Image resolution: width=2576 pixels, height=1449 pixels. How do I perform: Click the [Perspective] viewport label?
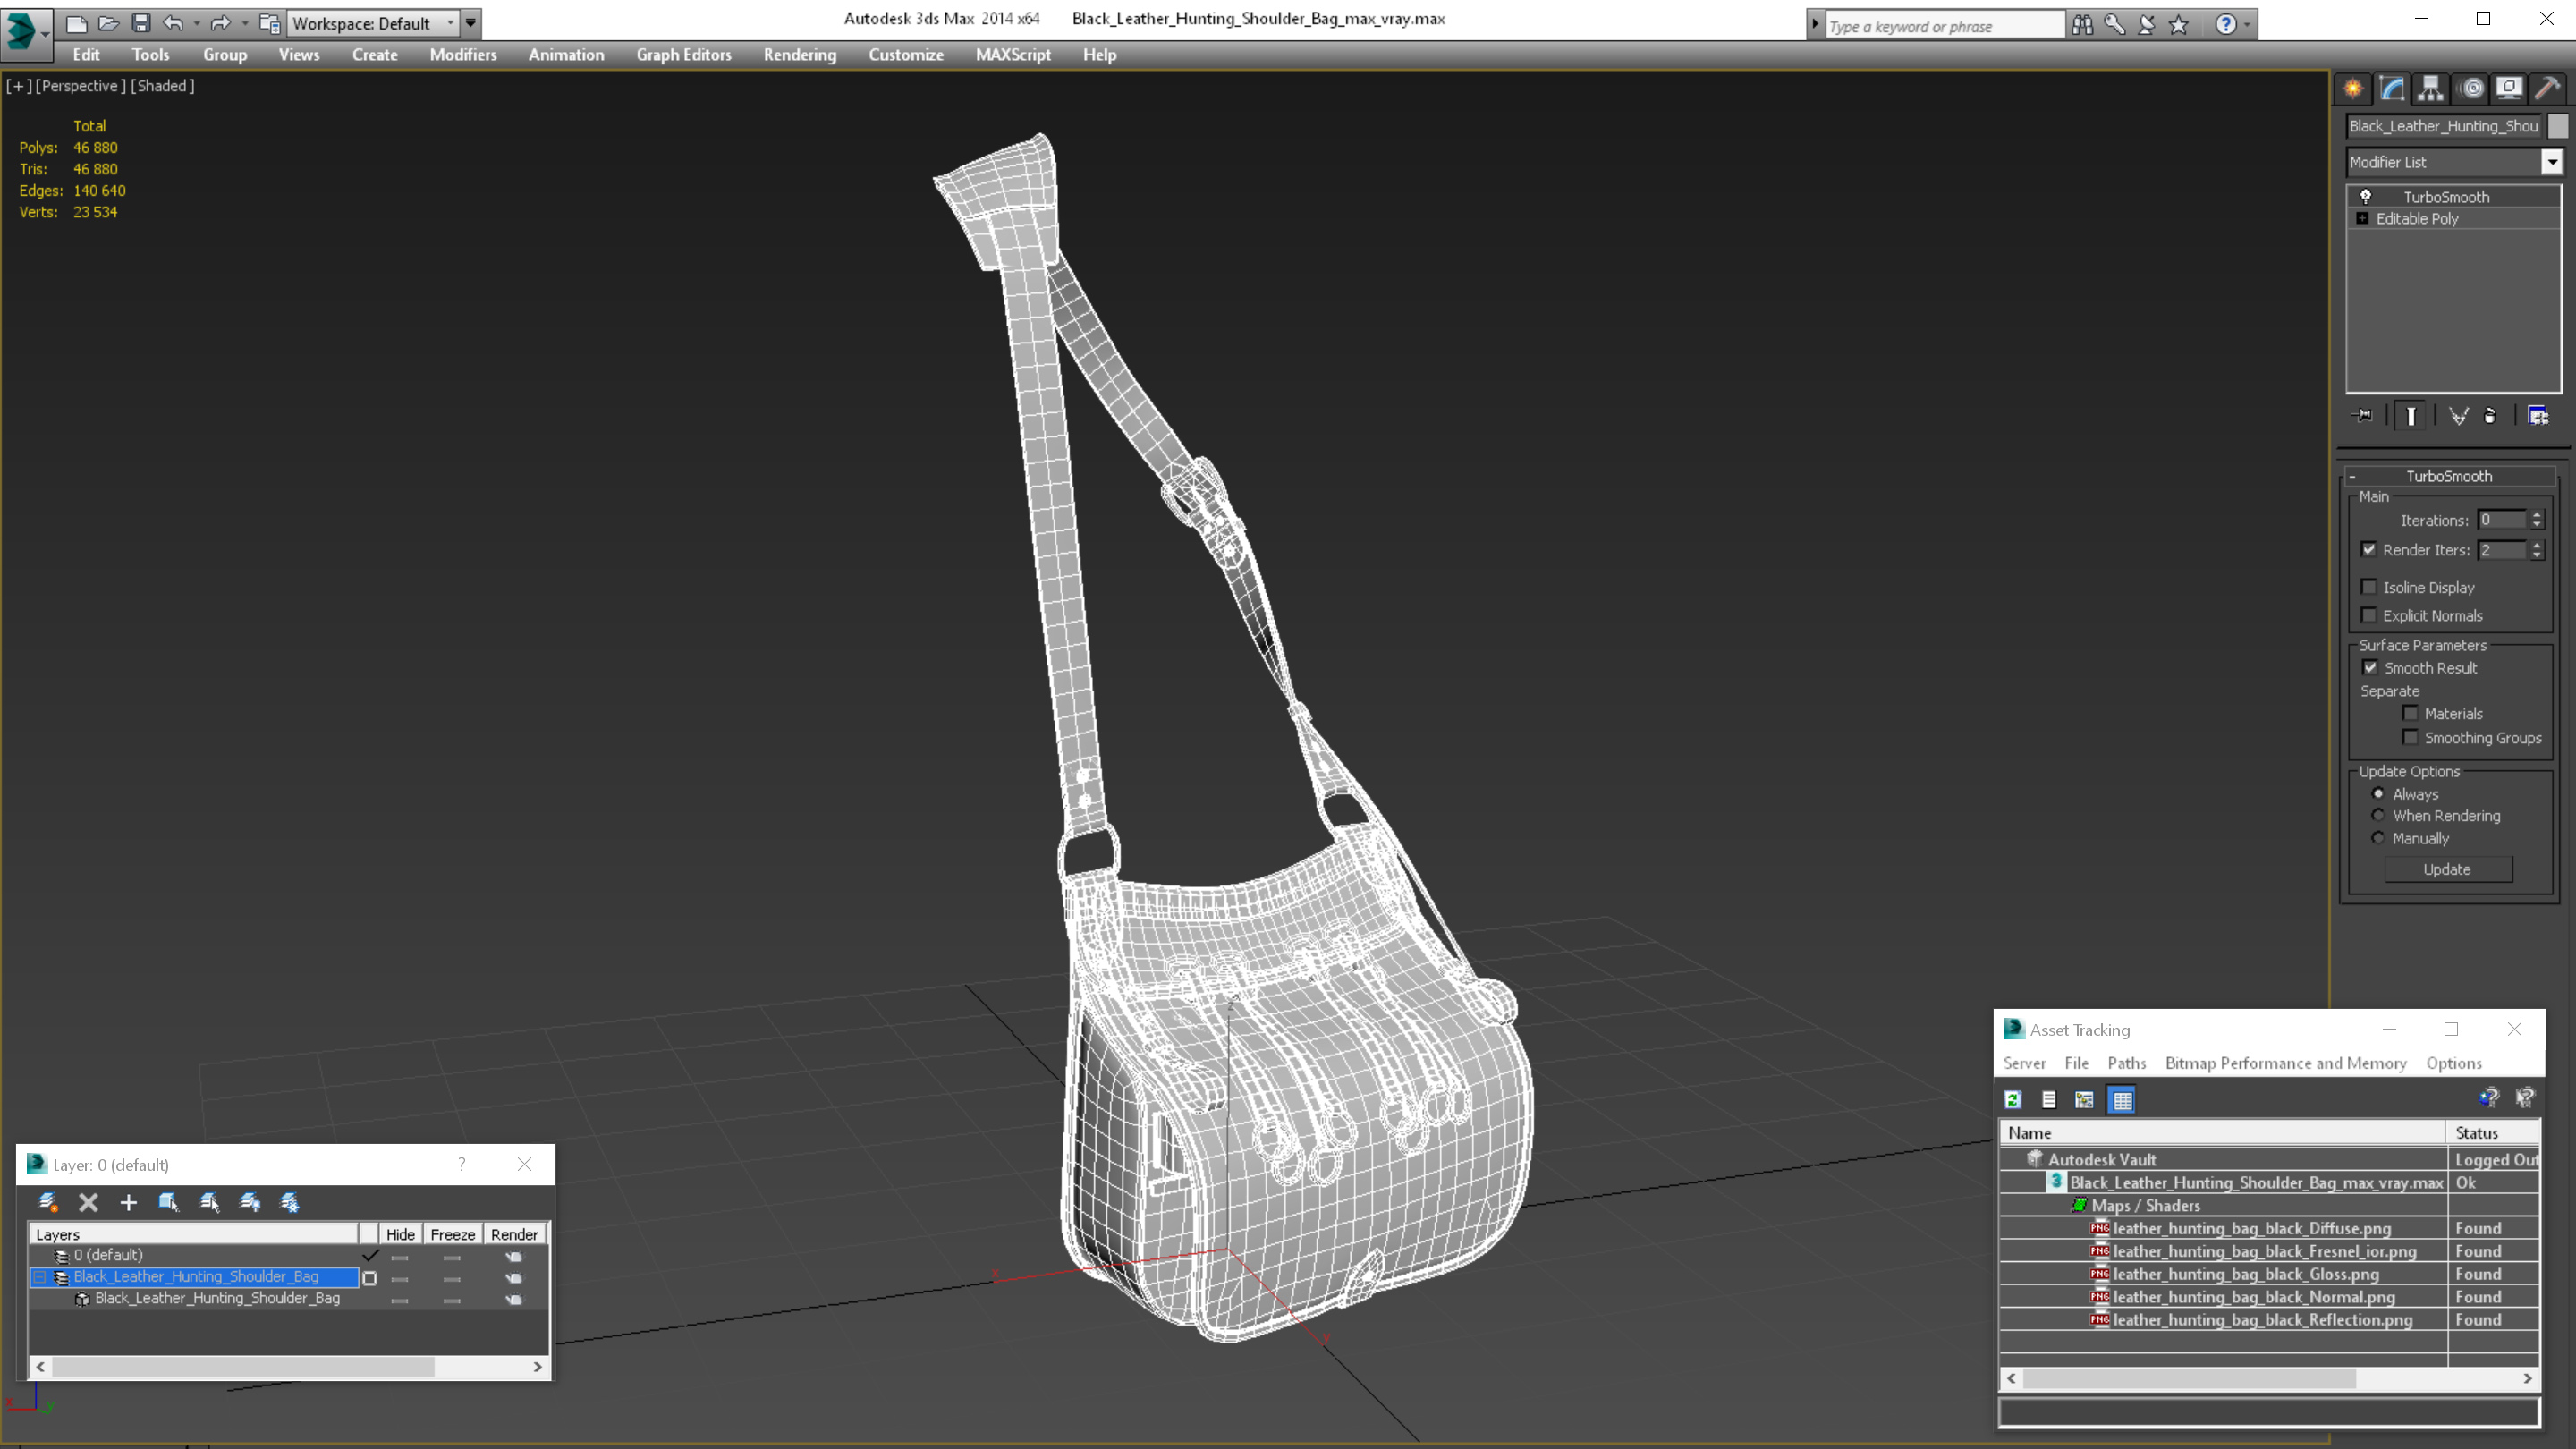point(81,86)
